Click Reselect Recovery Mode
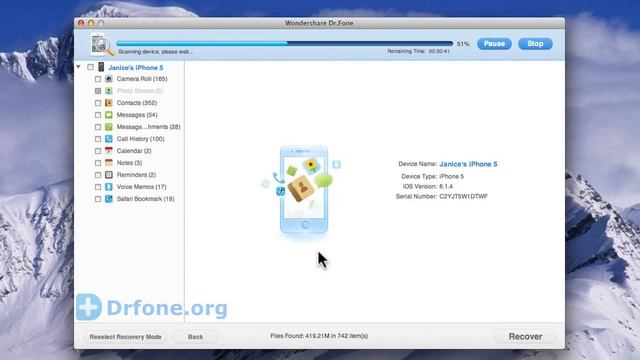 (x=125, y=337)
